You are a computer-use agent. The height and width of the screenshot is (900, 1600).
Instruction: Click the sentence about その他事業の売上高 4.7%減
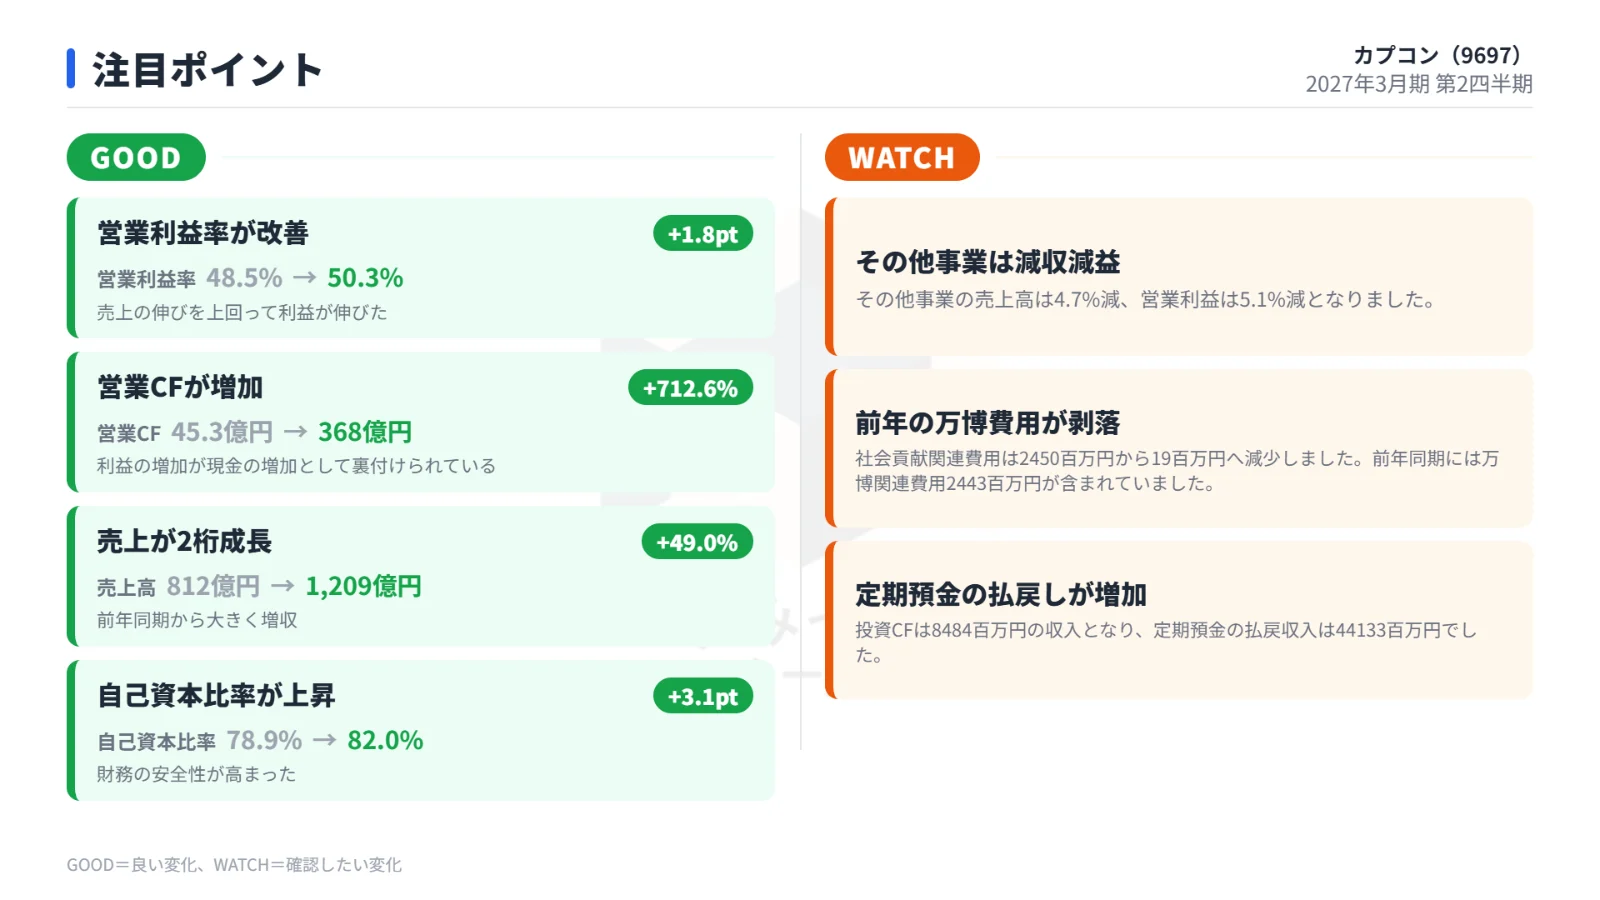1145,300
